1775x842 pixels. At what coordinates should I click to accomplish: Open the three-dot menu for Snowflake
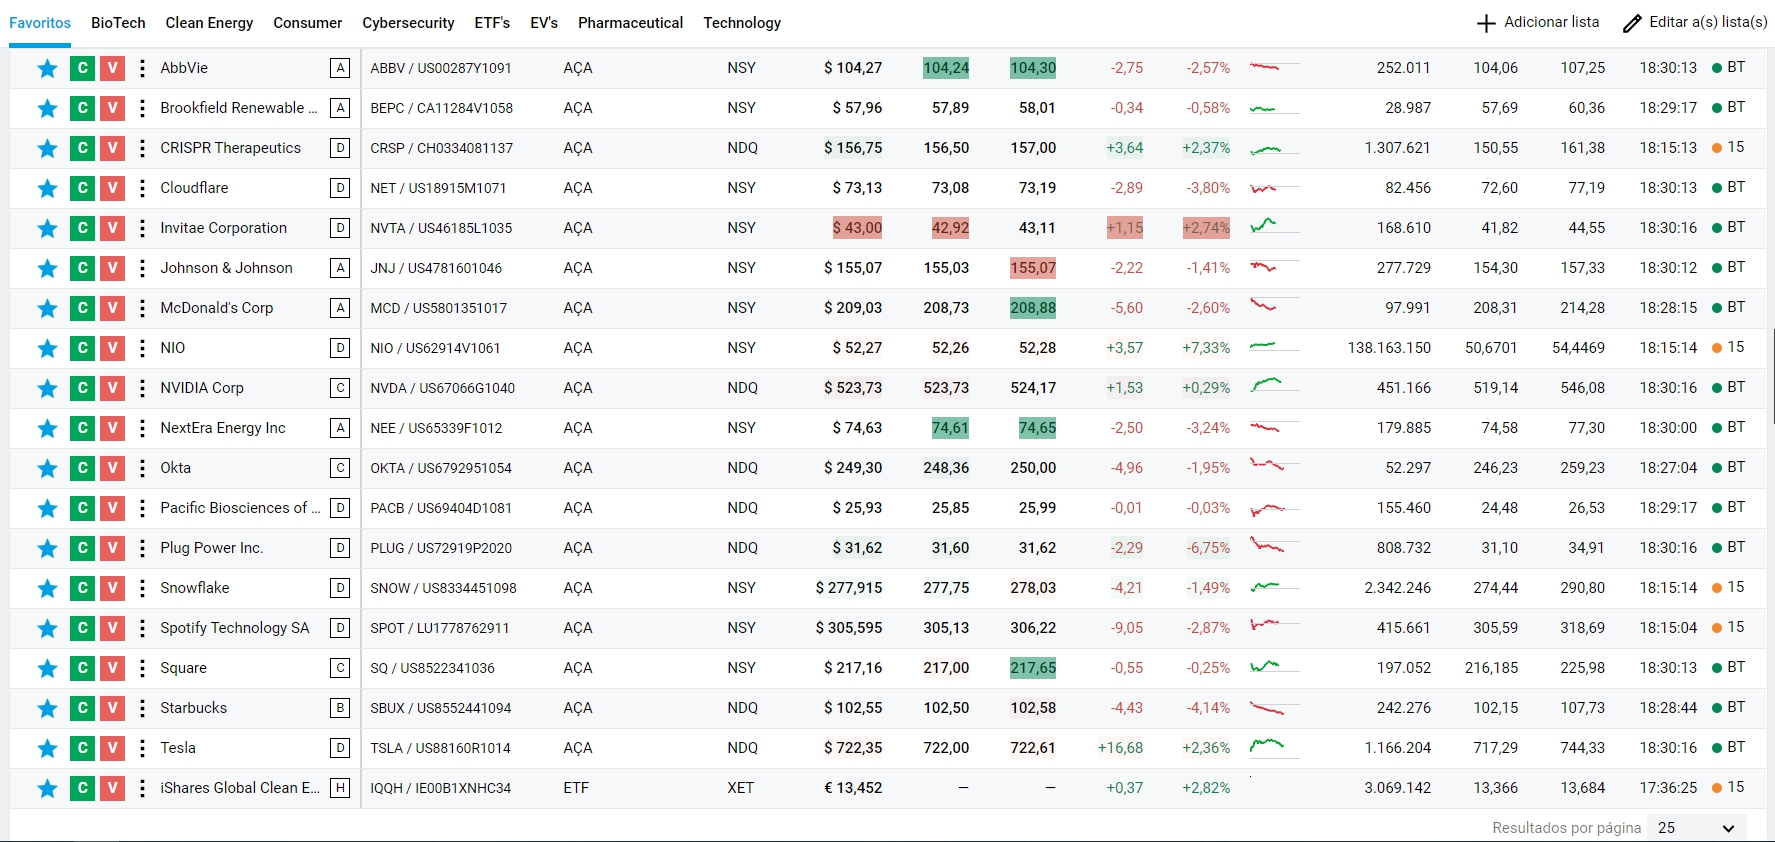(x=142, y=588)
